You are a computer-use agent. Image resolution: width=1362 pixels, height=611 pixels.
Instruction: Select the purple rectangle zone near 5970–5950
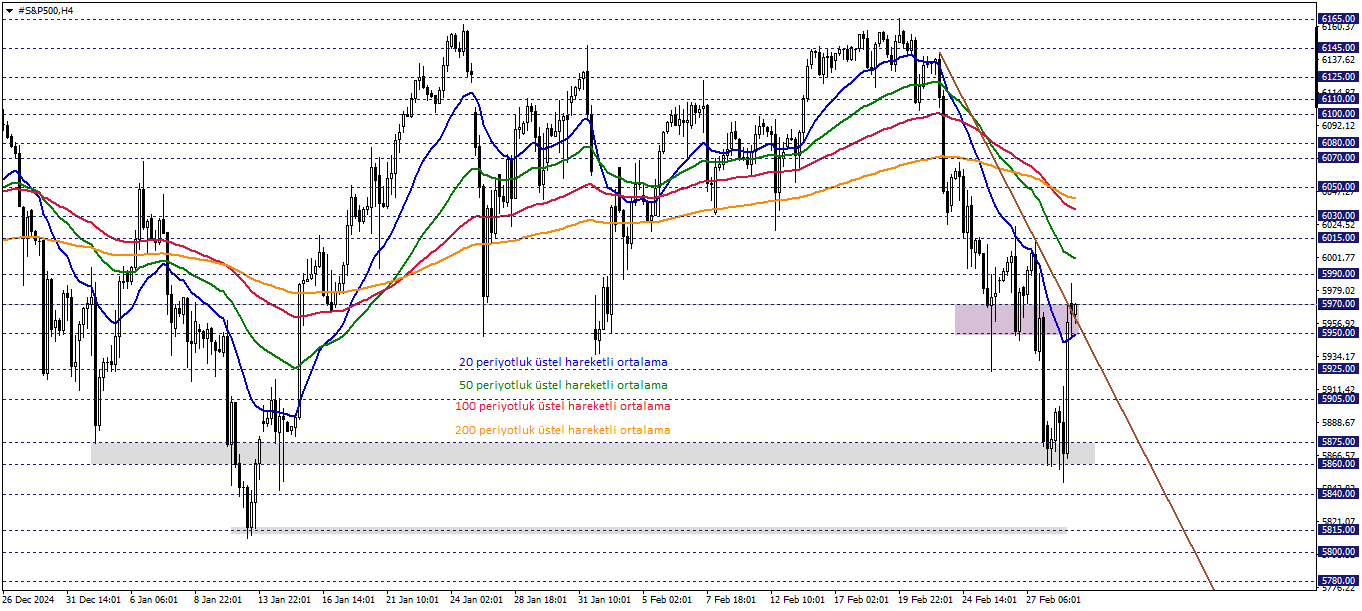(x=1017, y=319)
